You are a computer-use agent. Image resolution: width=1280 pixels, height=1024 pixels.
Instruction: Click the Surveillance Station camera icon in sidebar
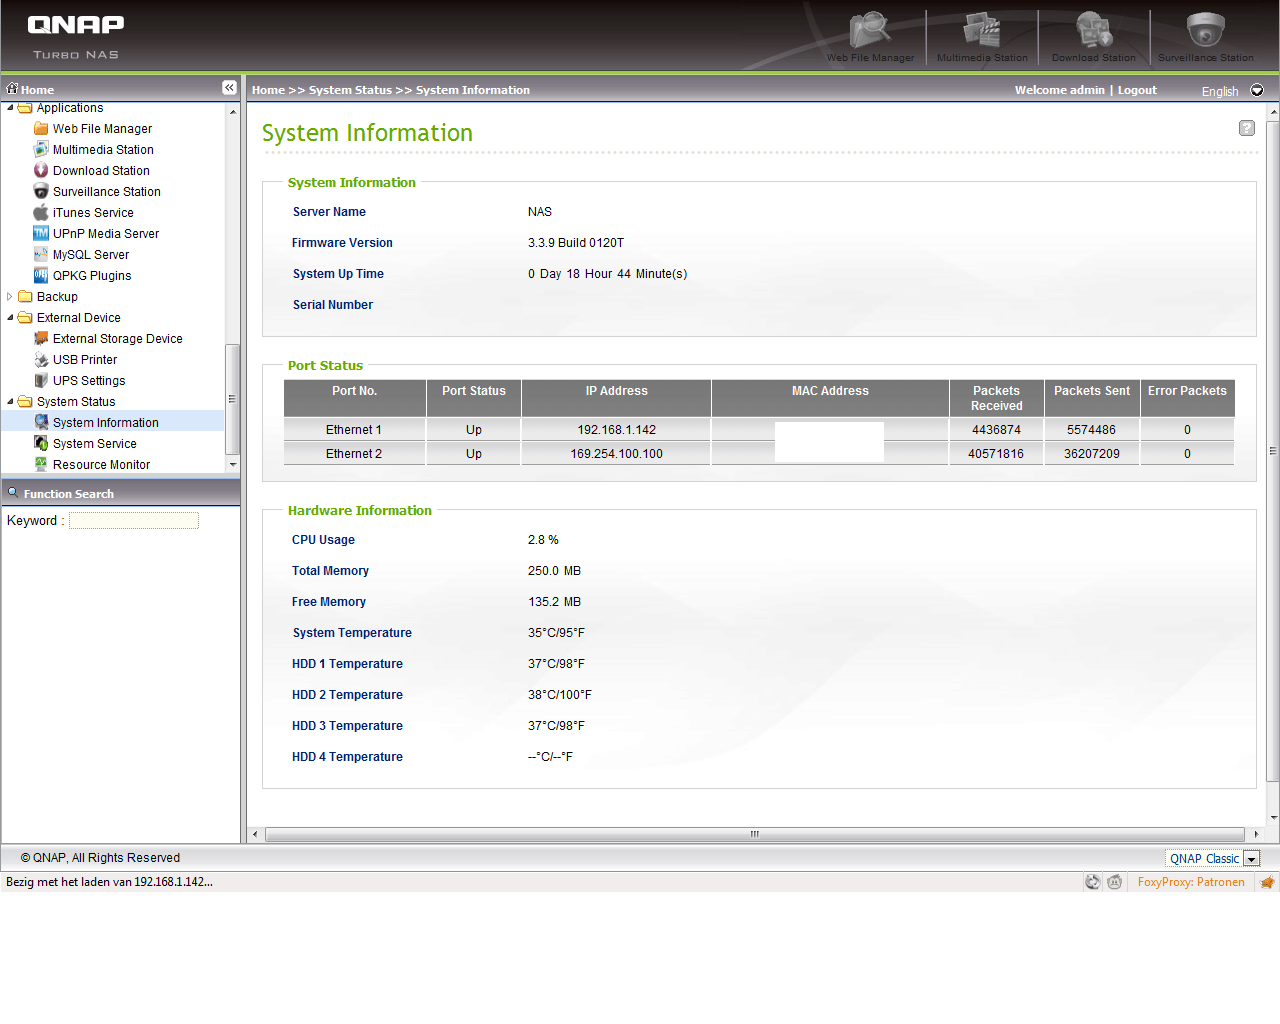pos(41,191)
